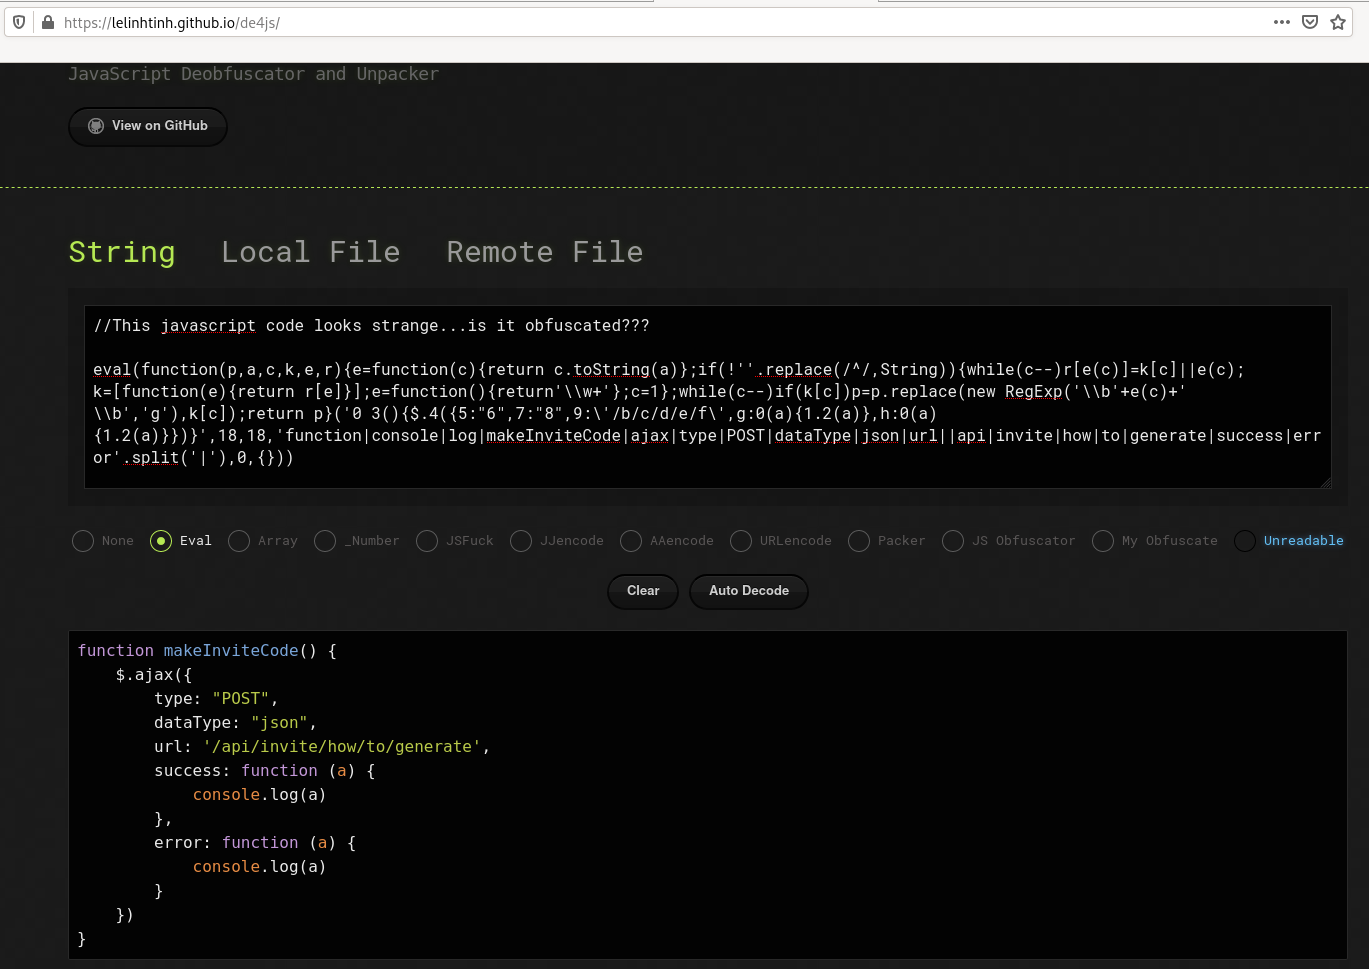This screenshot has width=1369, height=969.
Task: Bookmark this page with the star icon
Action: (1337, 22)
